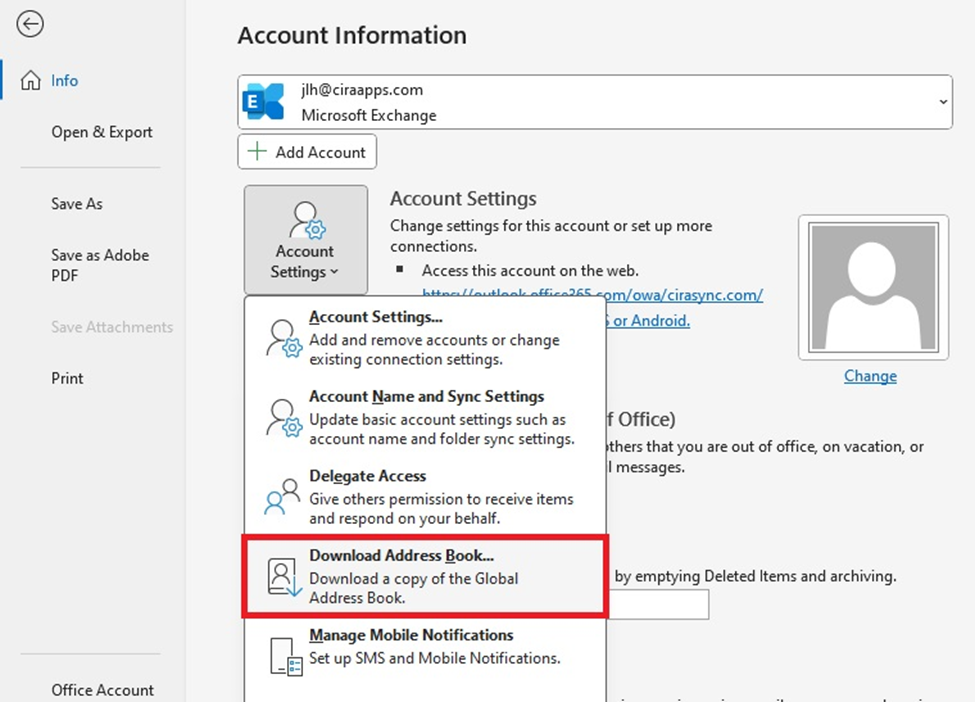Choose Print in the sidebar
Image resolution: width=975 pixels, height=702 pixels.
click(67, 378)
